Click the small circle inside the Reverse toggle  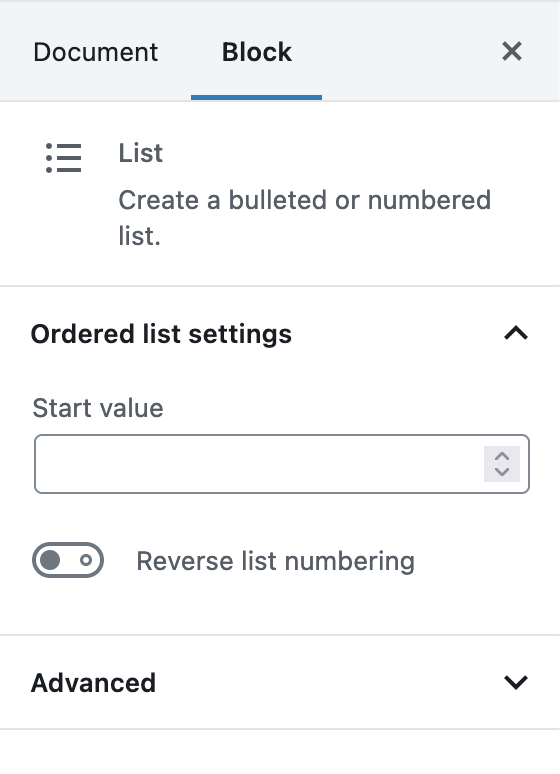(86, 560)
